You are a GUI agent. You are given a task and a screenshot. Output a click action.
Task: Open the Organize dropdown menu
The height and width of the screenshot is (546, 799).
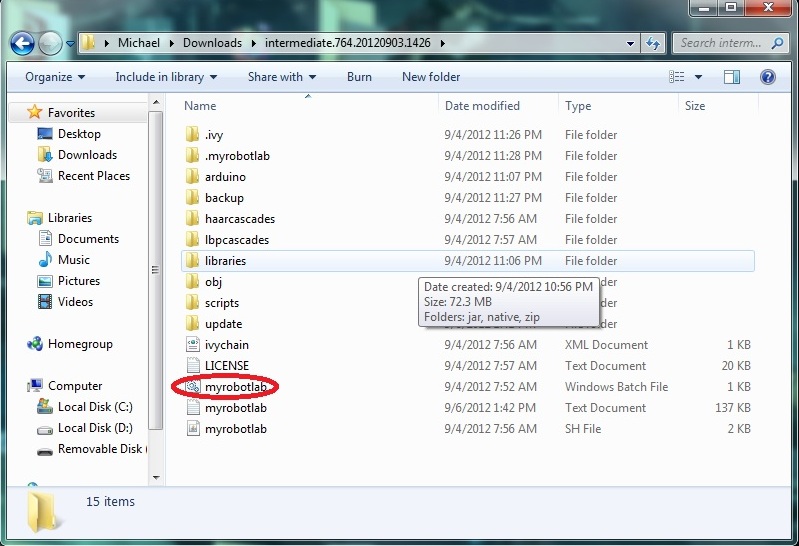pyautogui.click(x=55, y=77)
